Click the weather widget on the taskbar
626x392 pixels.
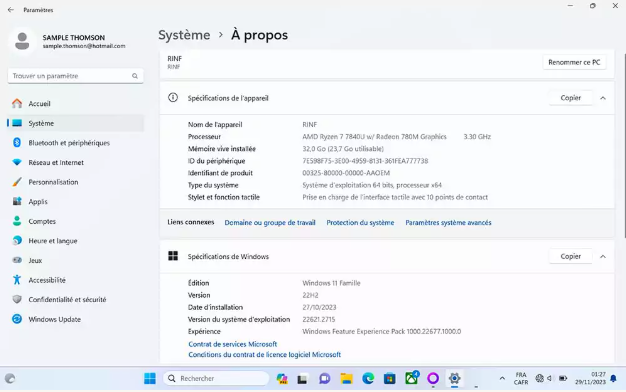pyautogui.click(x=10, y=378)
